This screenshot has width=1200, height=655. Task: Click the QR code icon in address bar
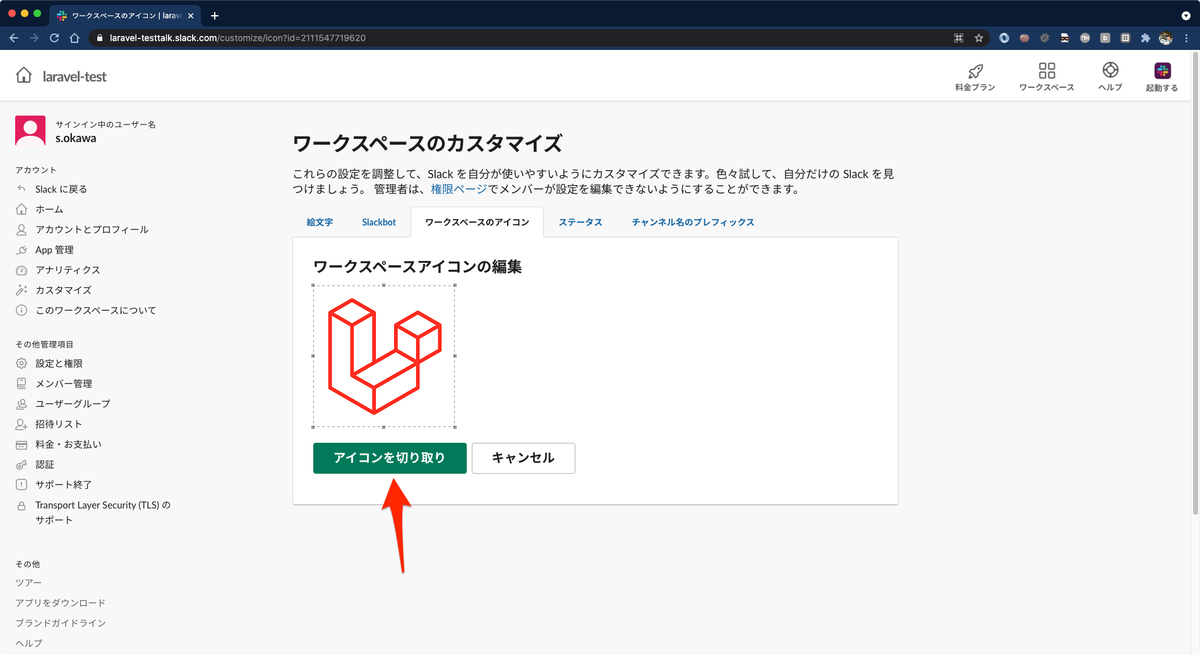click(958, 38)
